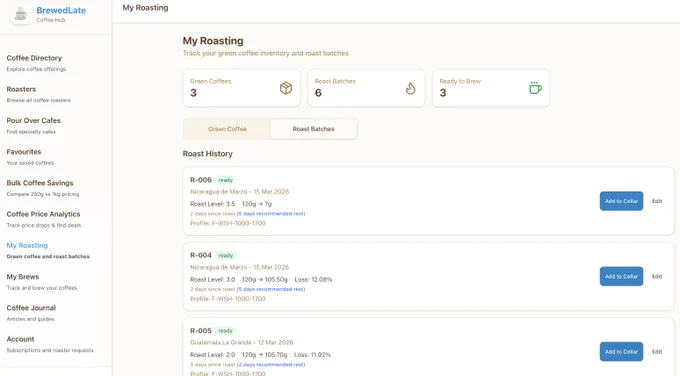This screenshot has width=680, height=376.
Task: Click the My Roasting header title
Action: click(x=145, y=8)
